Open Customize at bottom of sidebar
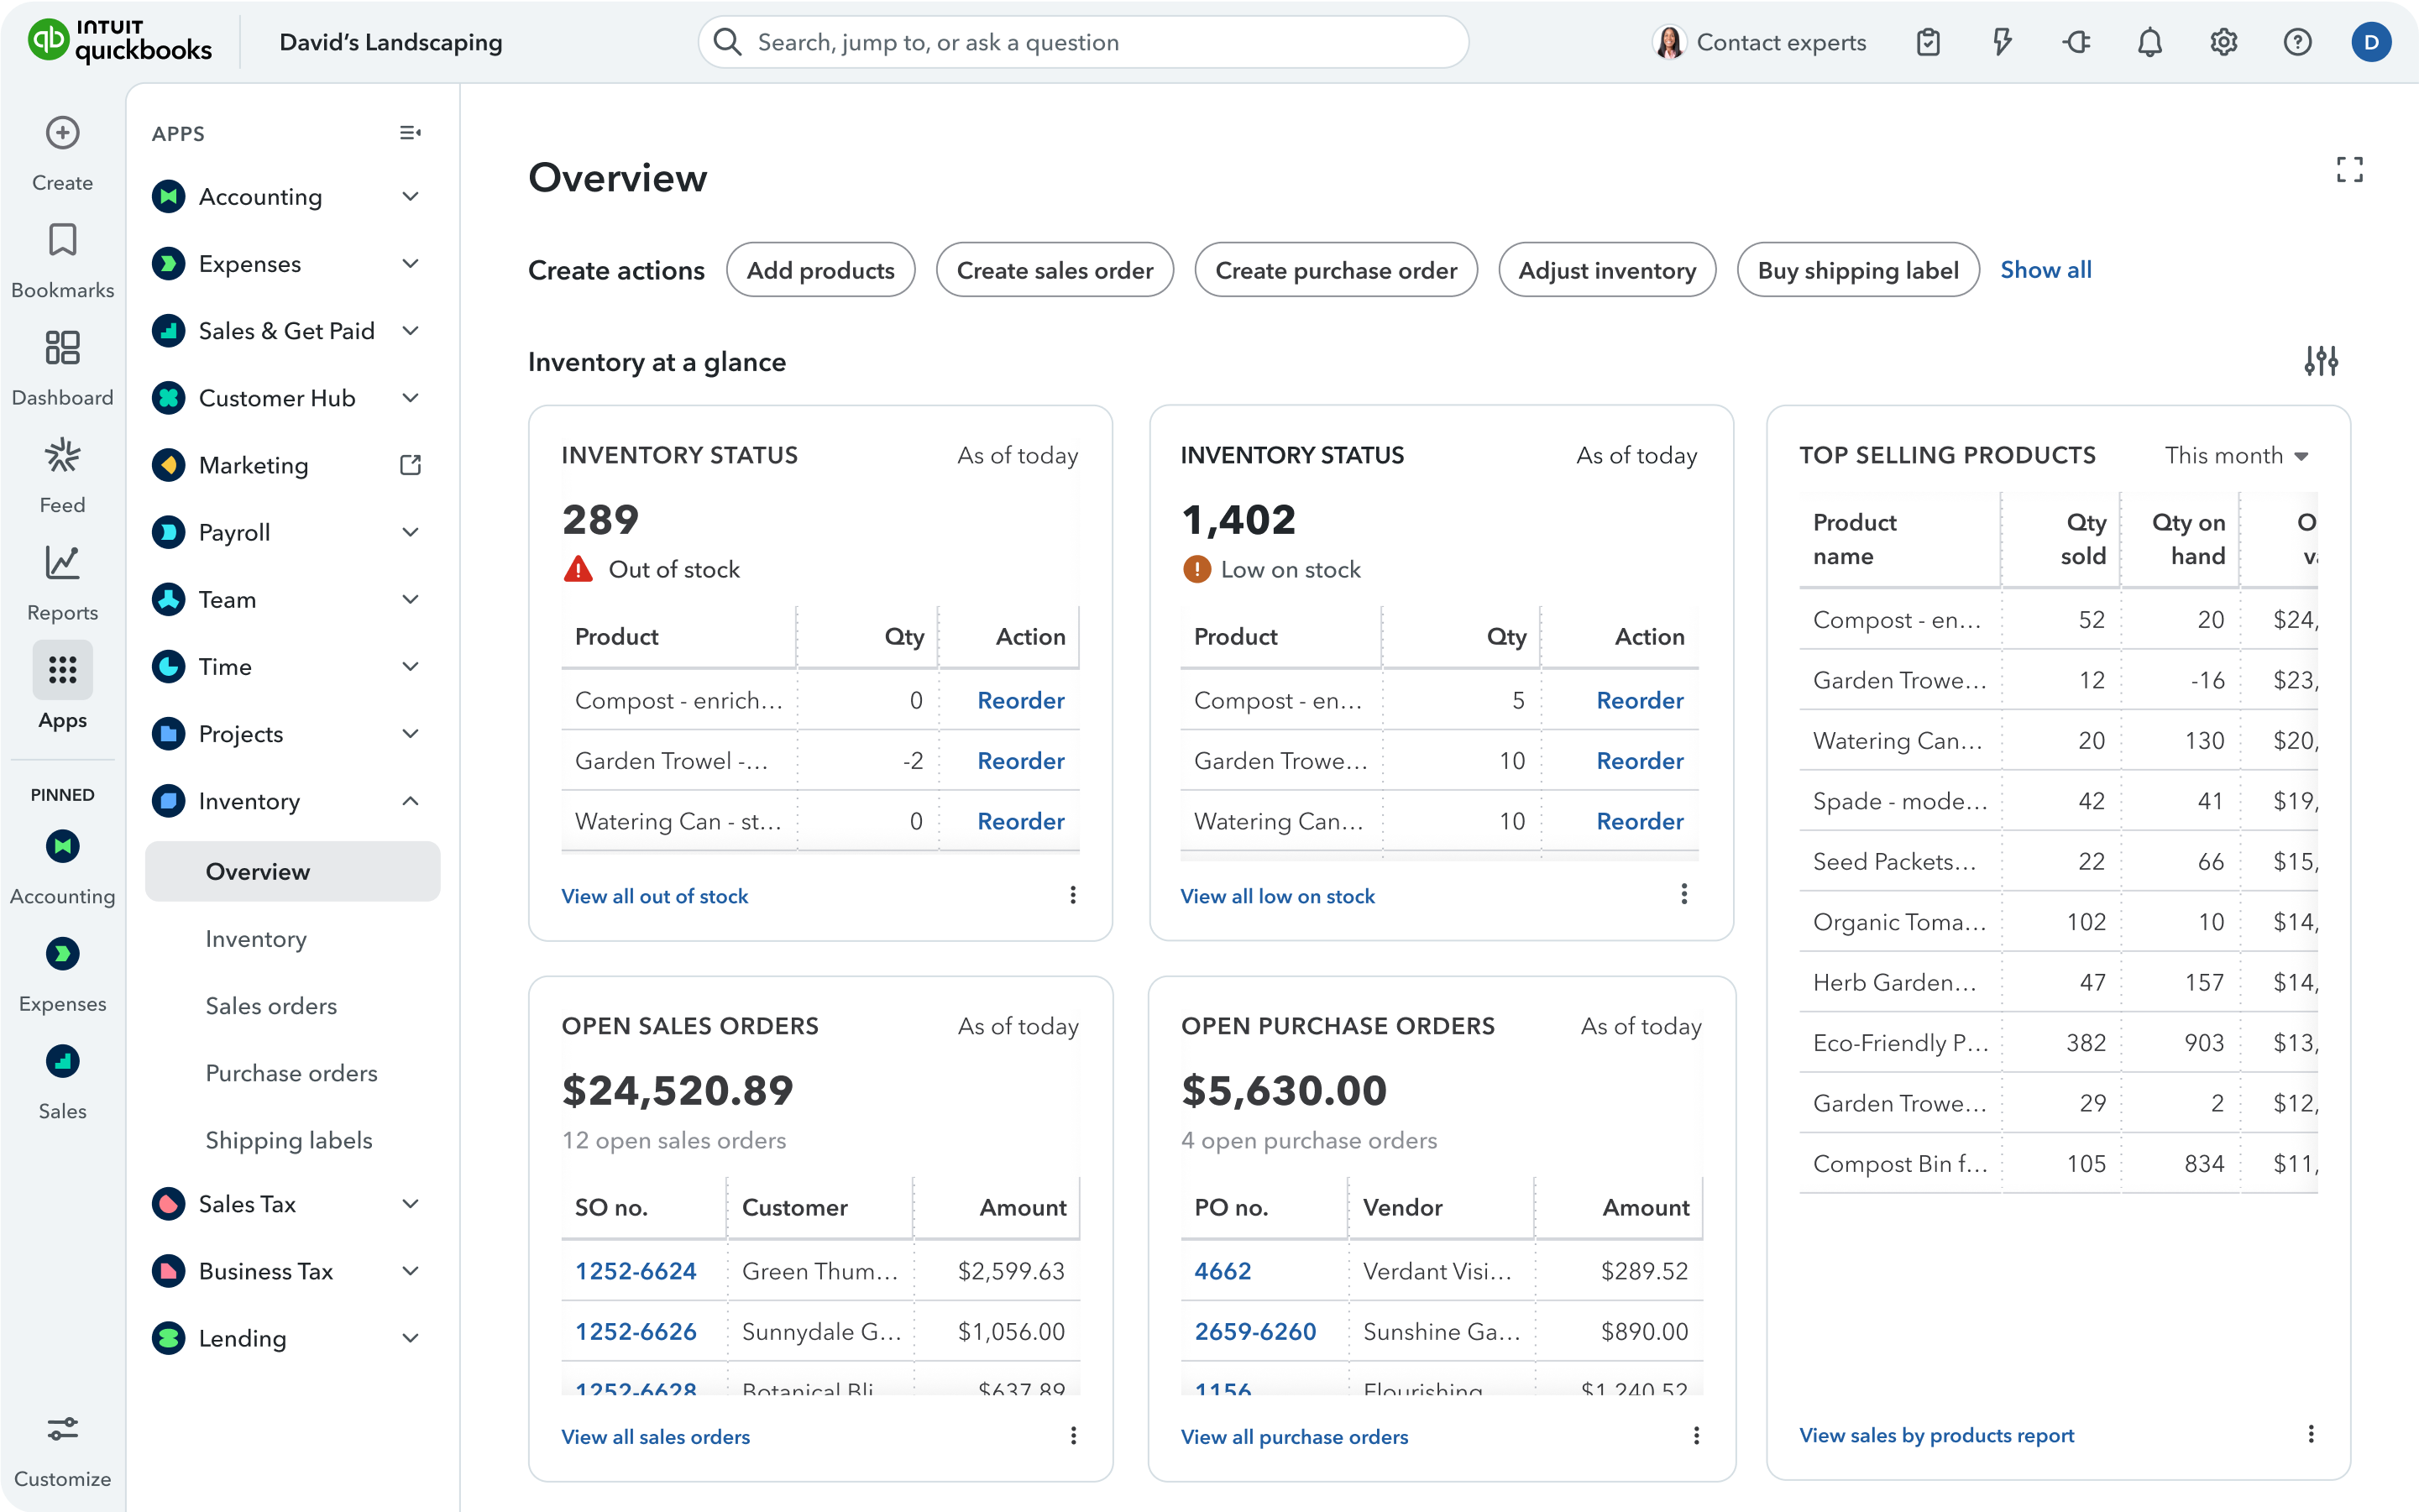Viewport: 2419px width, 1512px height. [62, 1430]
